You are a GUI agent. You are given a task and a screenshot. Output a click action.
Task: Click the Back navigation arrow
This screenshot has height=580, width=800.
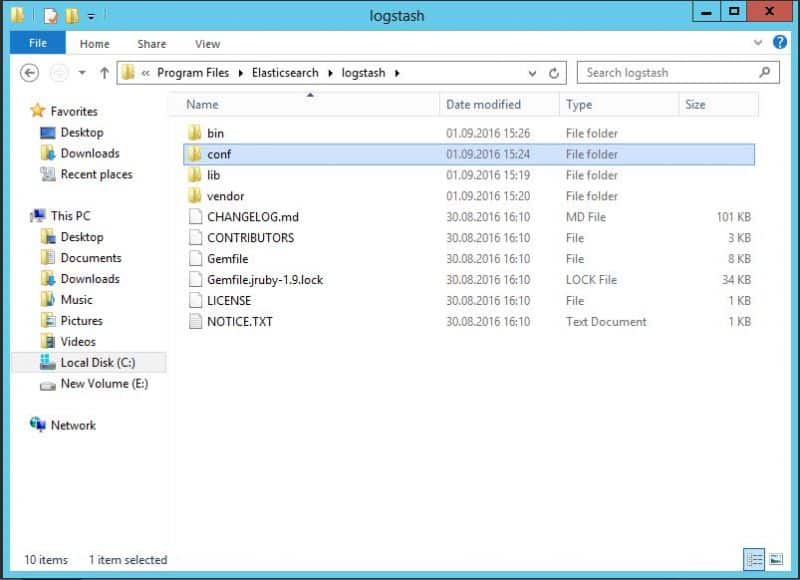click(29, 73)
